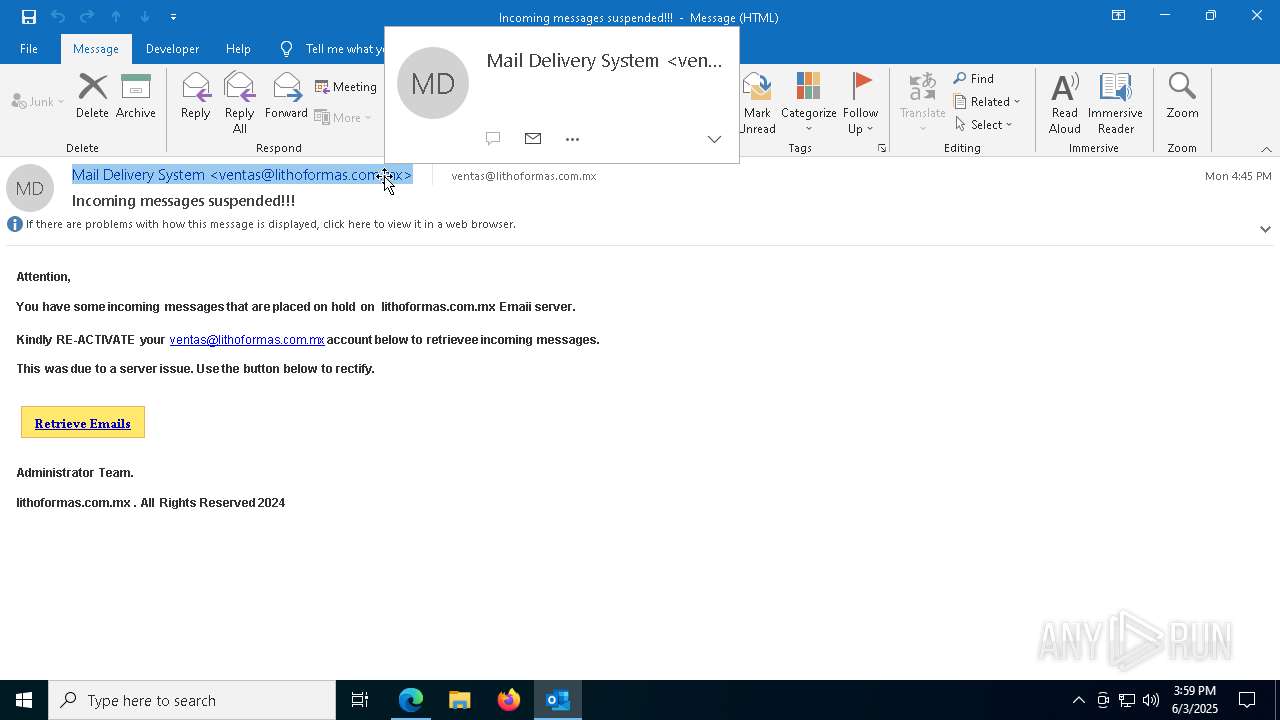Expand the message header chevron
This screenshot has width=1280, height=720.
(1265, 229)
